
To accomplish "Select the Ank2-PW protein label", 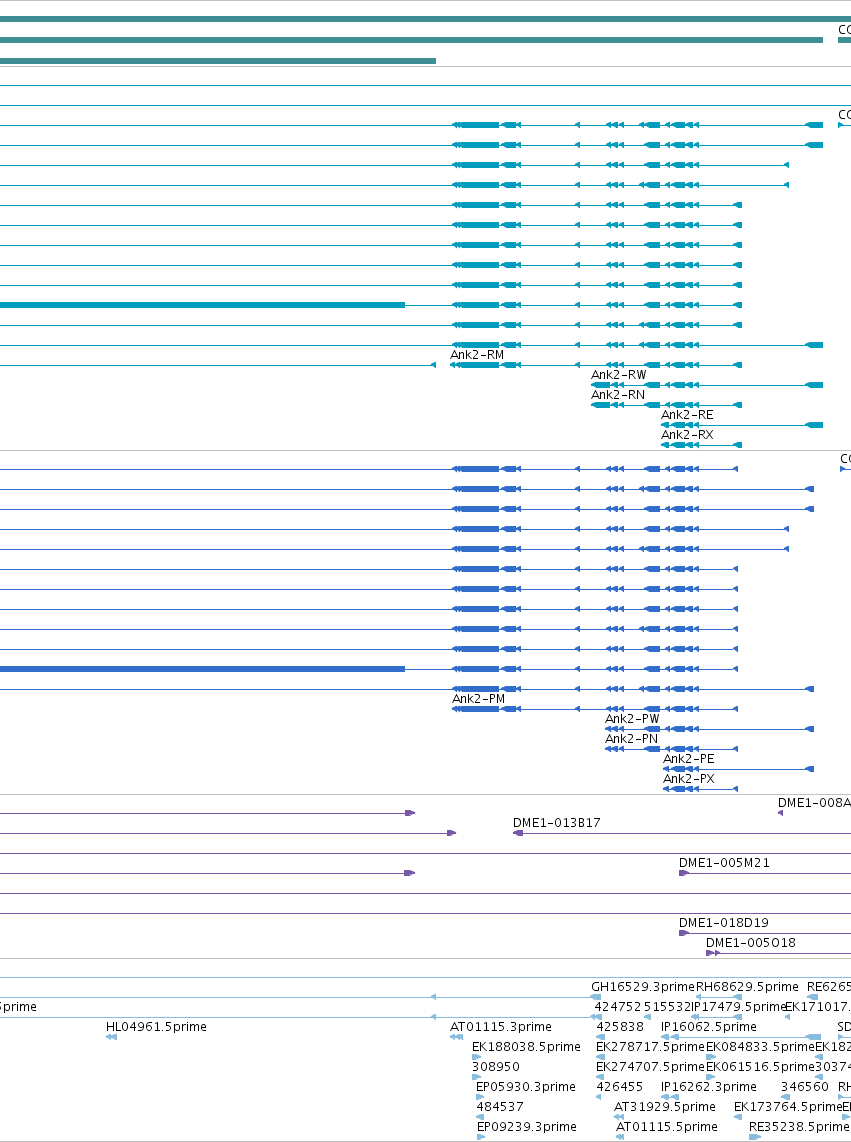I will click(x=632, y=719).
